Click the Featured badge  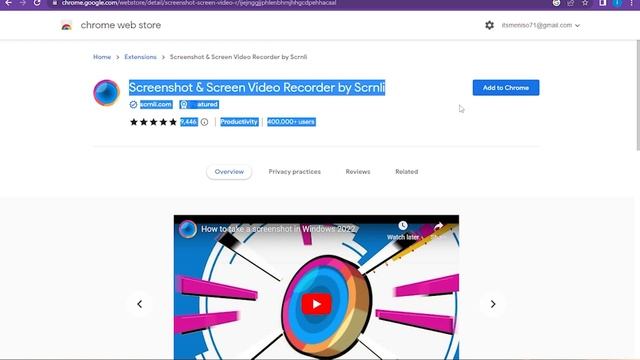click(199, 104)
